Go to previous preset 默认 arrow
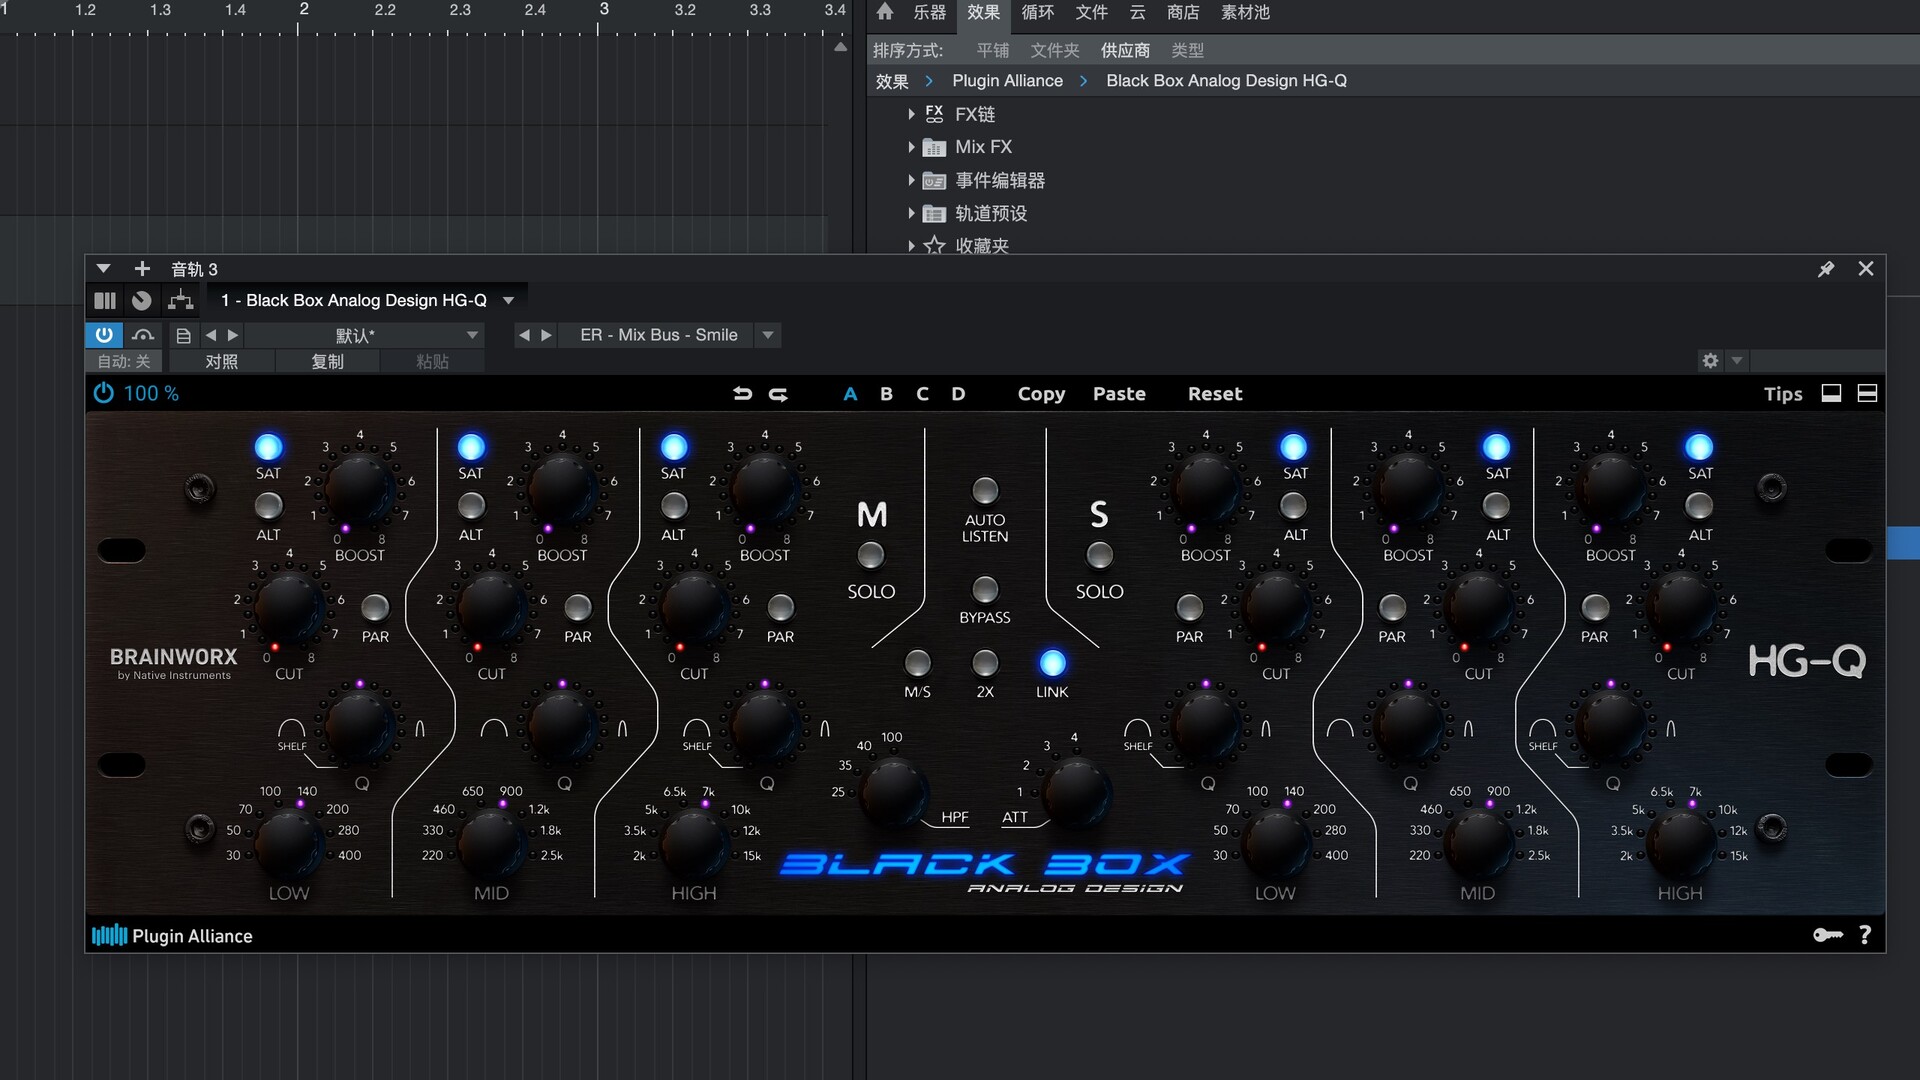Screen dimensions: 1920x1080 tap(211, 335)
